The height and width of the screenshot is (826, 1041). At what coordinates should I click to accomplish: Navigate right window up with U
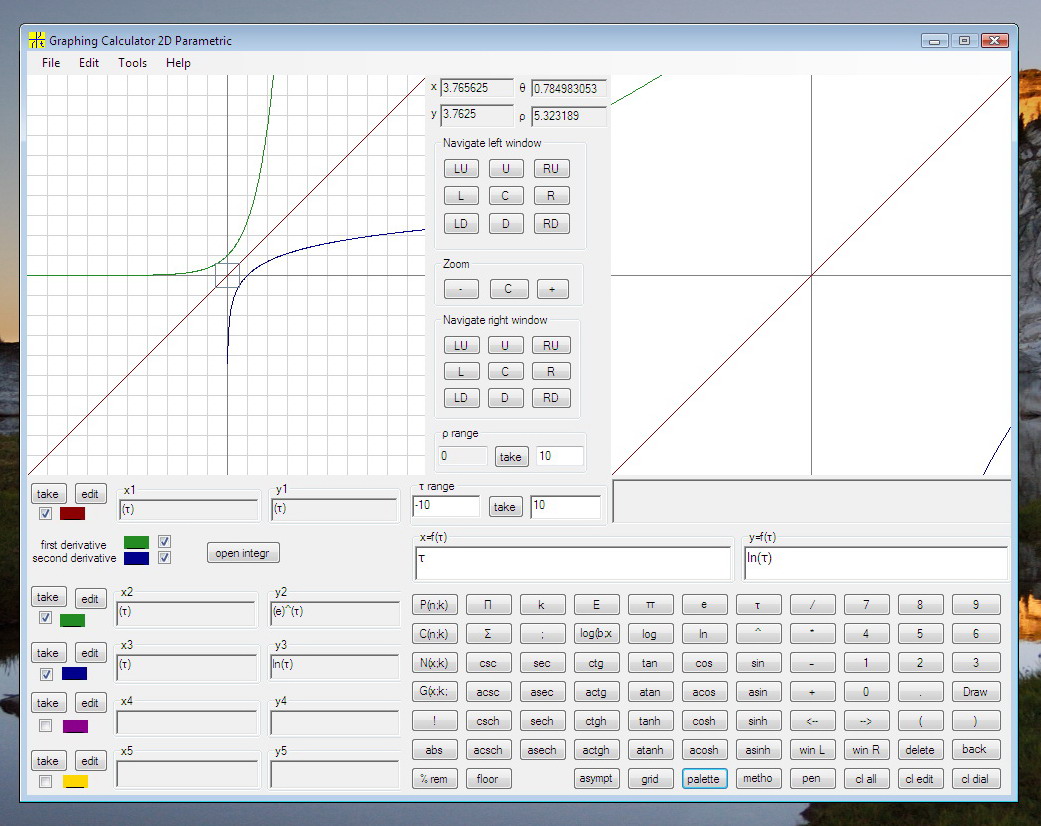coord(505,345)
